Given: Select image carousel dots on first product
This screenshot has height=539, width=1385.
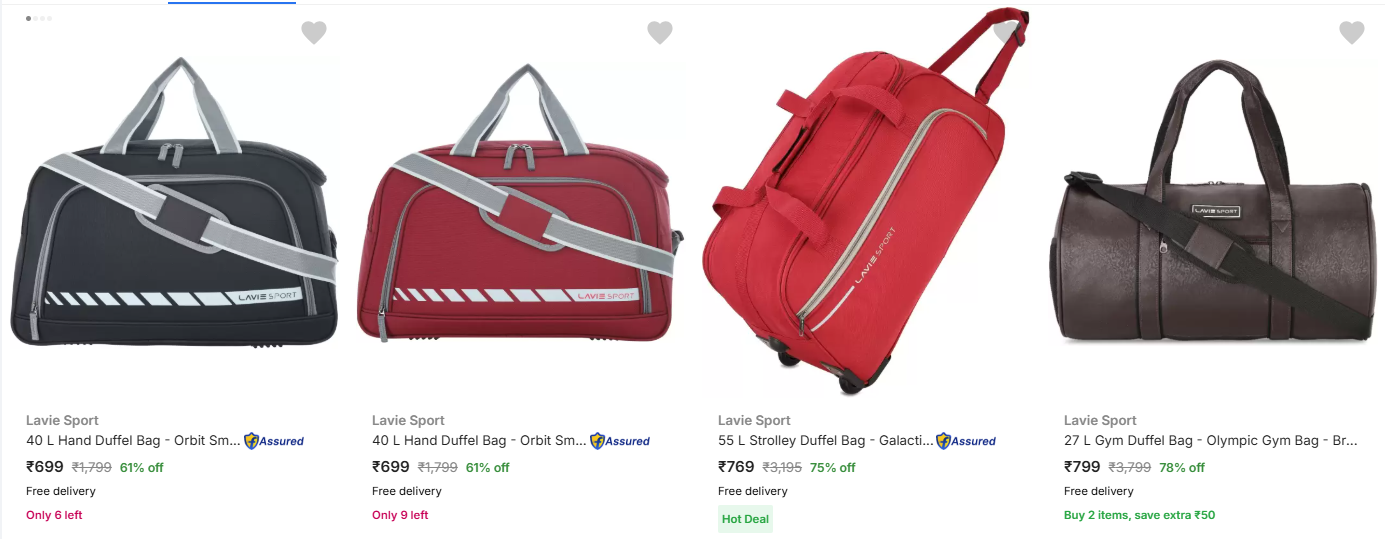Looking at the screenshot, I should pos(39,18).
